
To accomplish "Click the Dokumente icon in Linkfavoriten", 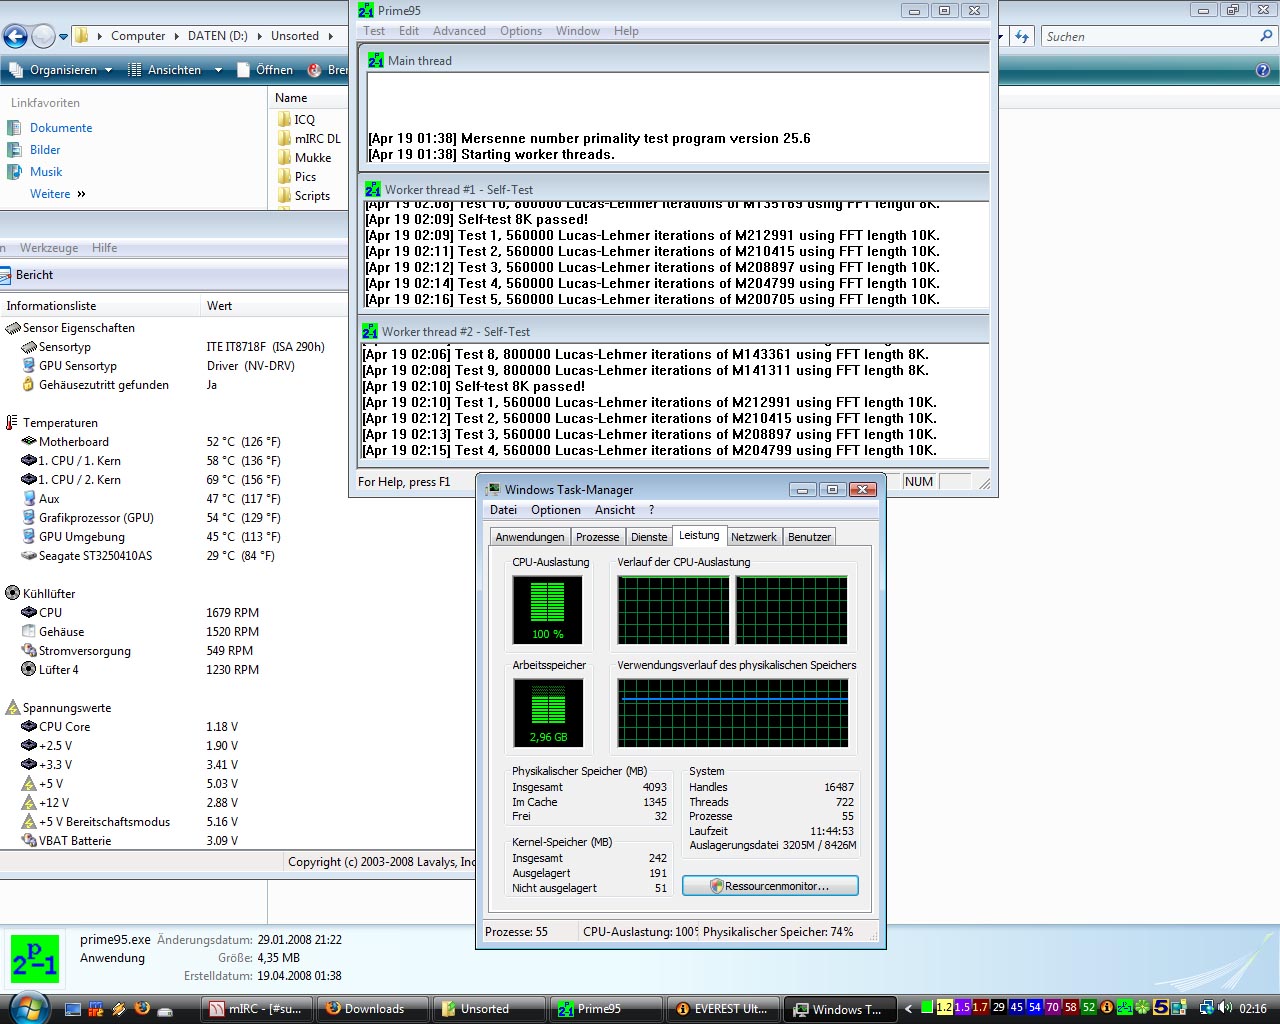I will (x=14, y=128).
